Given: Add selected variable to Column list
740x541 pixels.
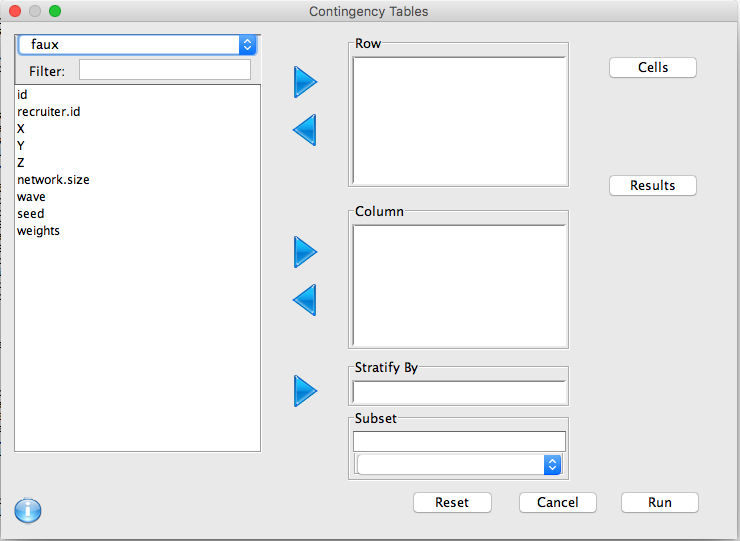Looking at the screenshot, I should pos(305,252).
